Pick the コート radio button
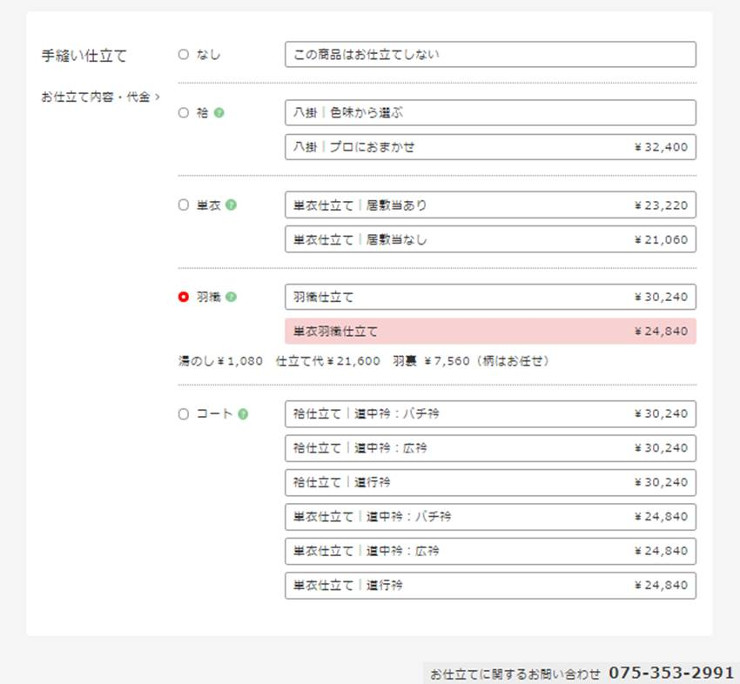 click(183, 414)
